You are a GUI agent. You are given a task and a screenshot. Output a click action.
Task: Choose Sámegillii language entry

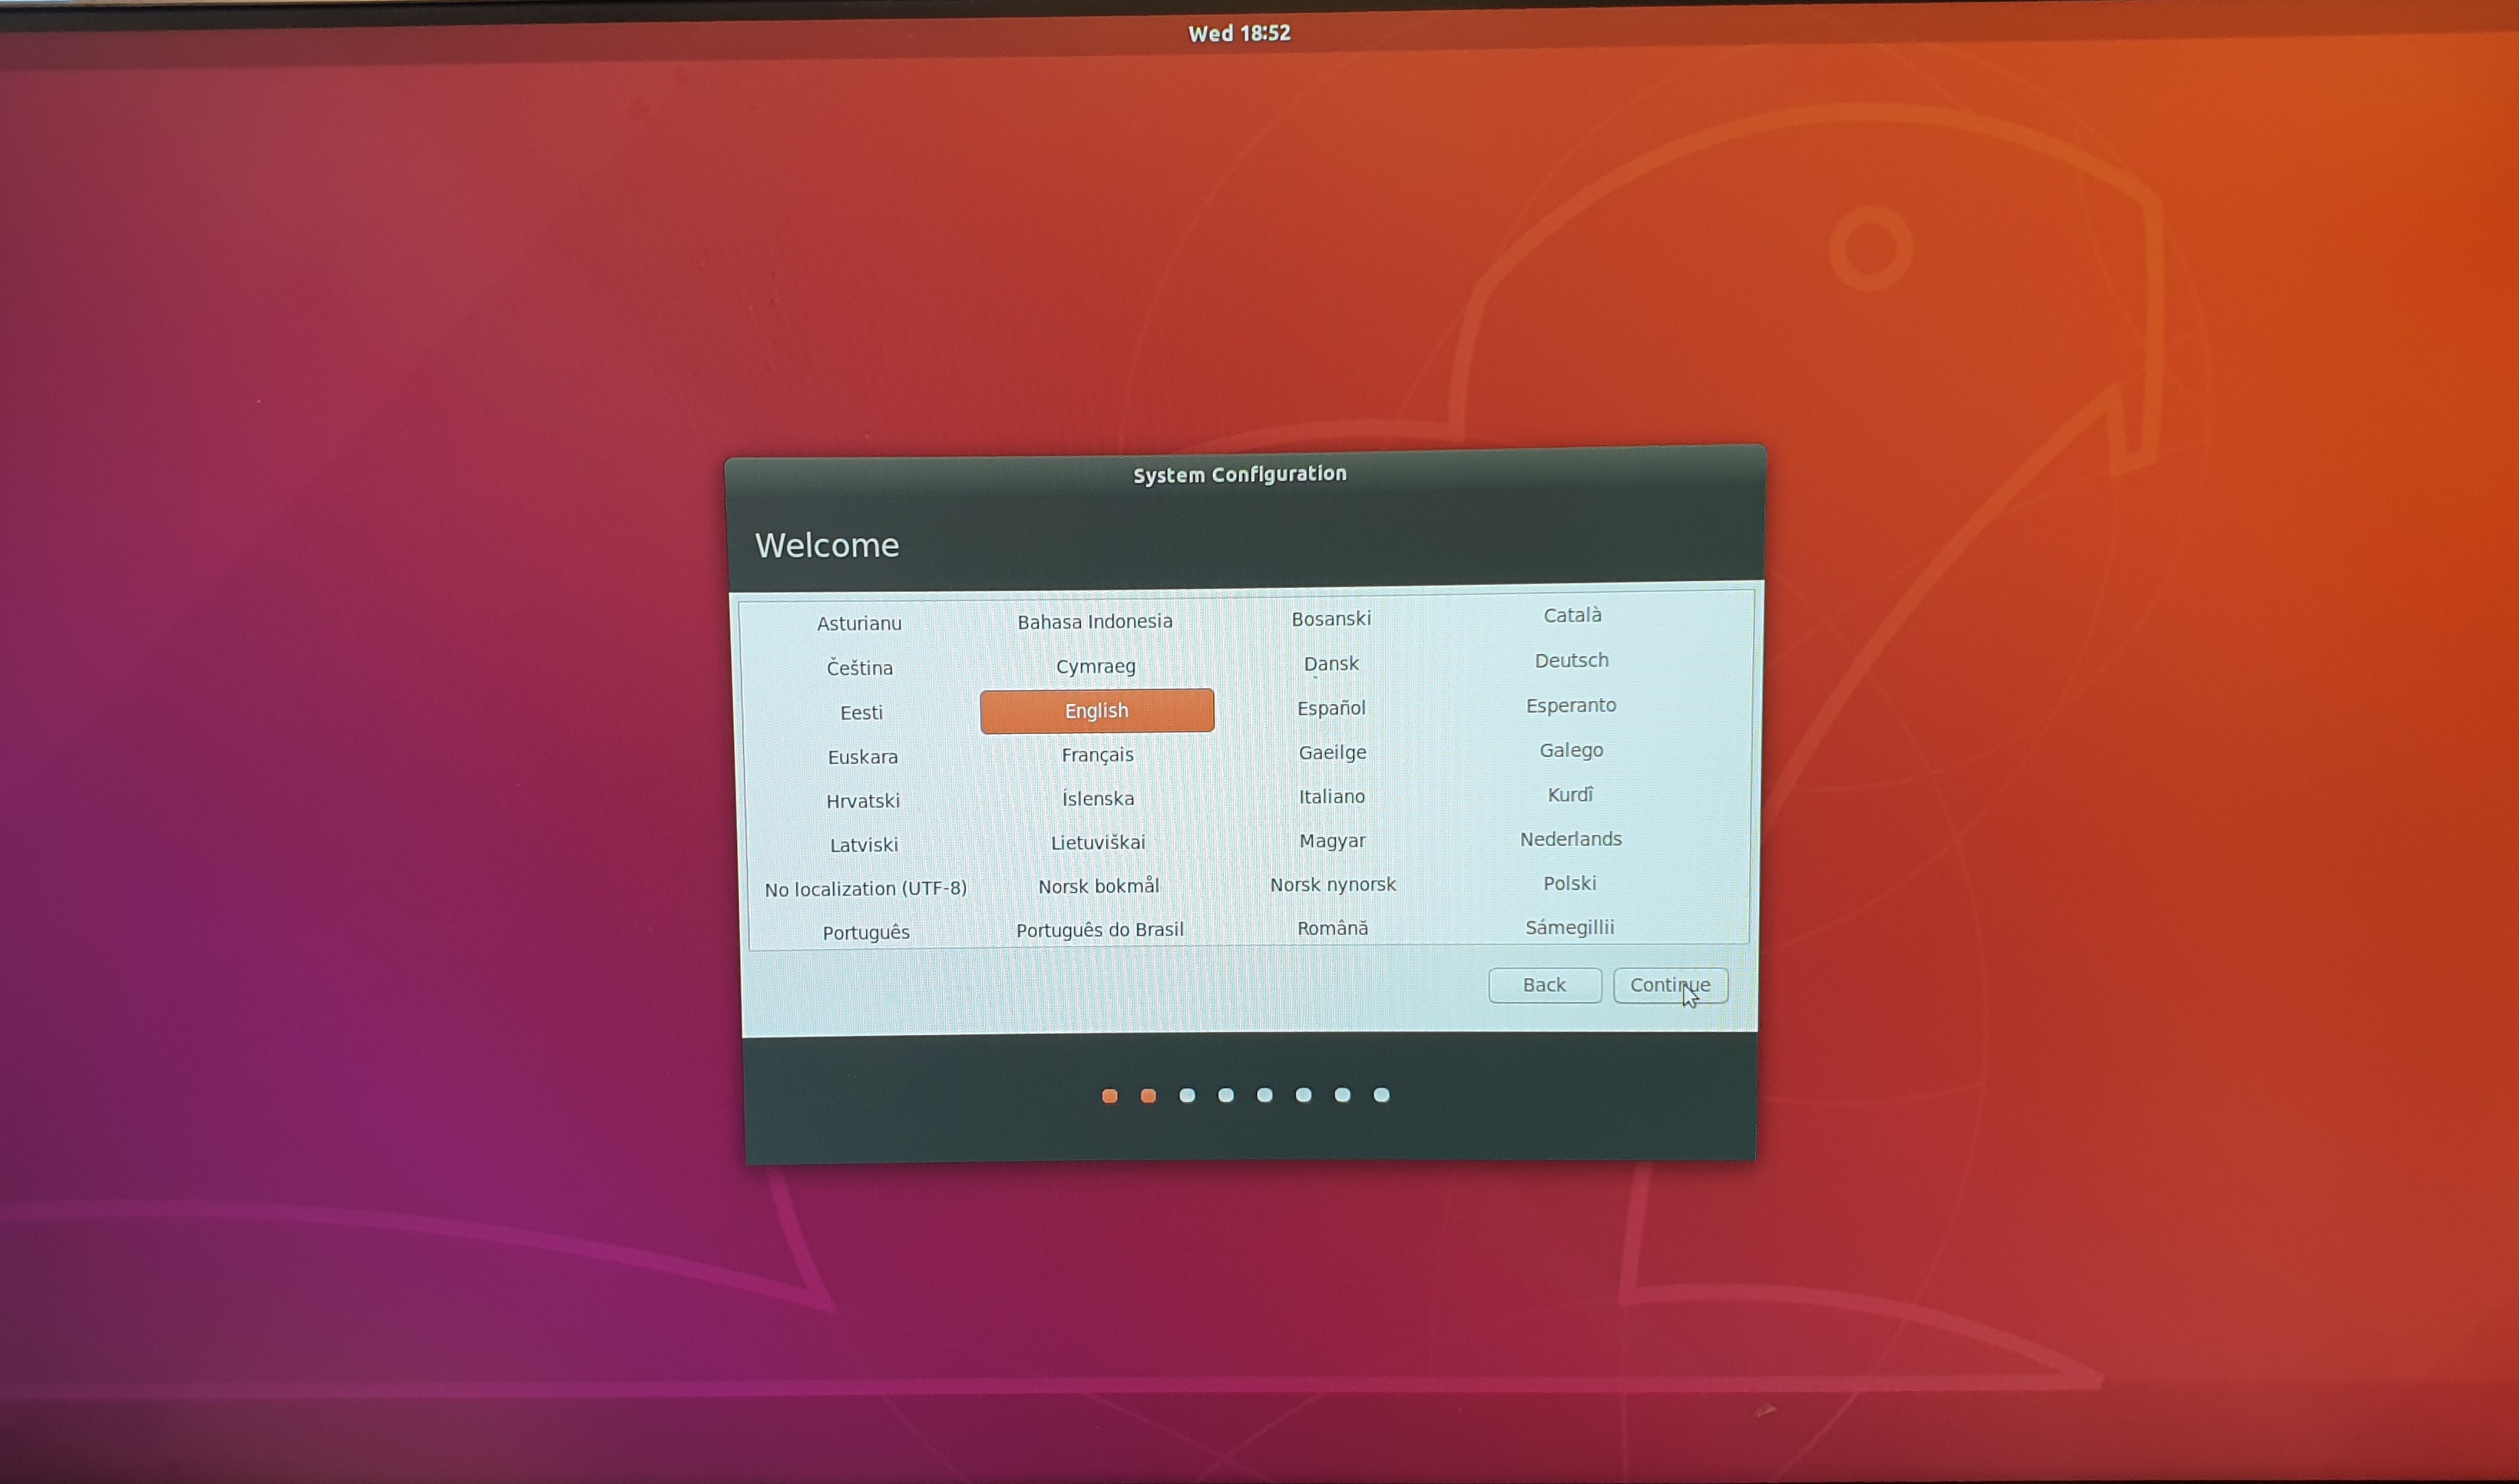click(1569, 927)
